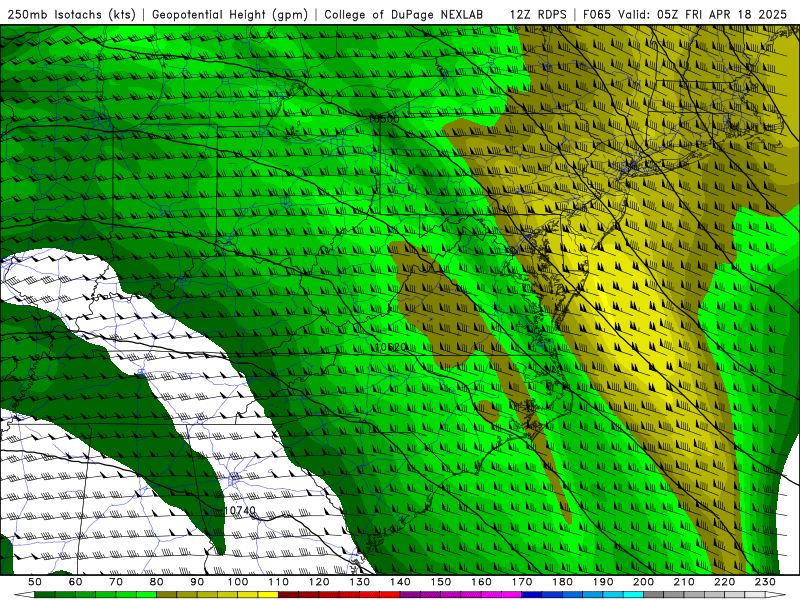The width and height of the screenshot is (800, 600).
Task: Click the 110 value on color scale
Action: click(279, 582)
